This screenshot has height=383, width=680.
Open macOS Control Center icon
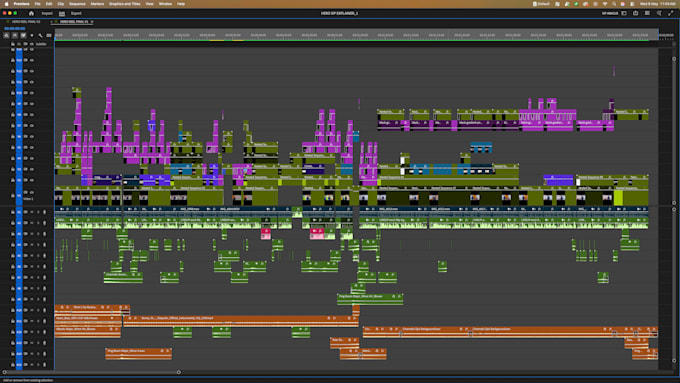click(x=632, y=4)
